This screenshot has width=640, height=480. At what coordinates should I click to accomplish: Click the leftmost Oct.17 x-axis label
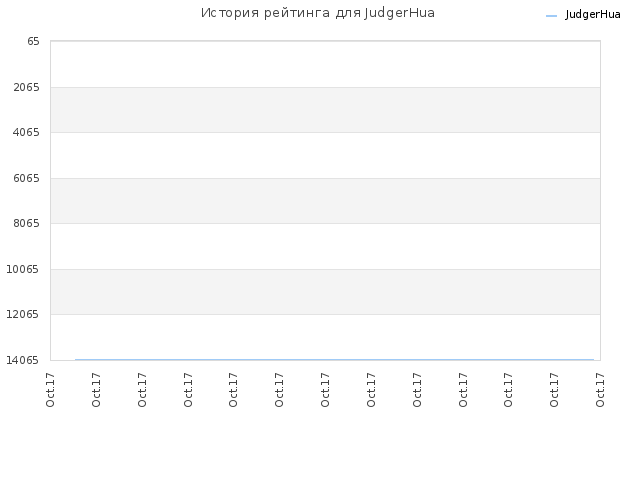tap(50, 390)
